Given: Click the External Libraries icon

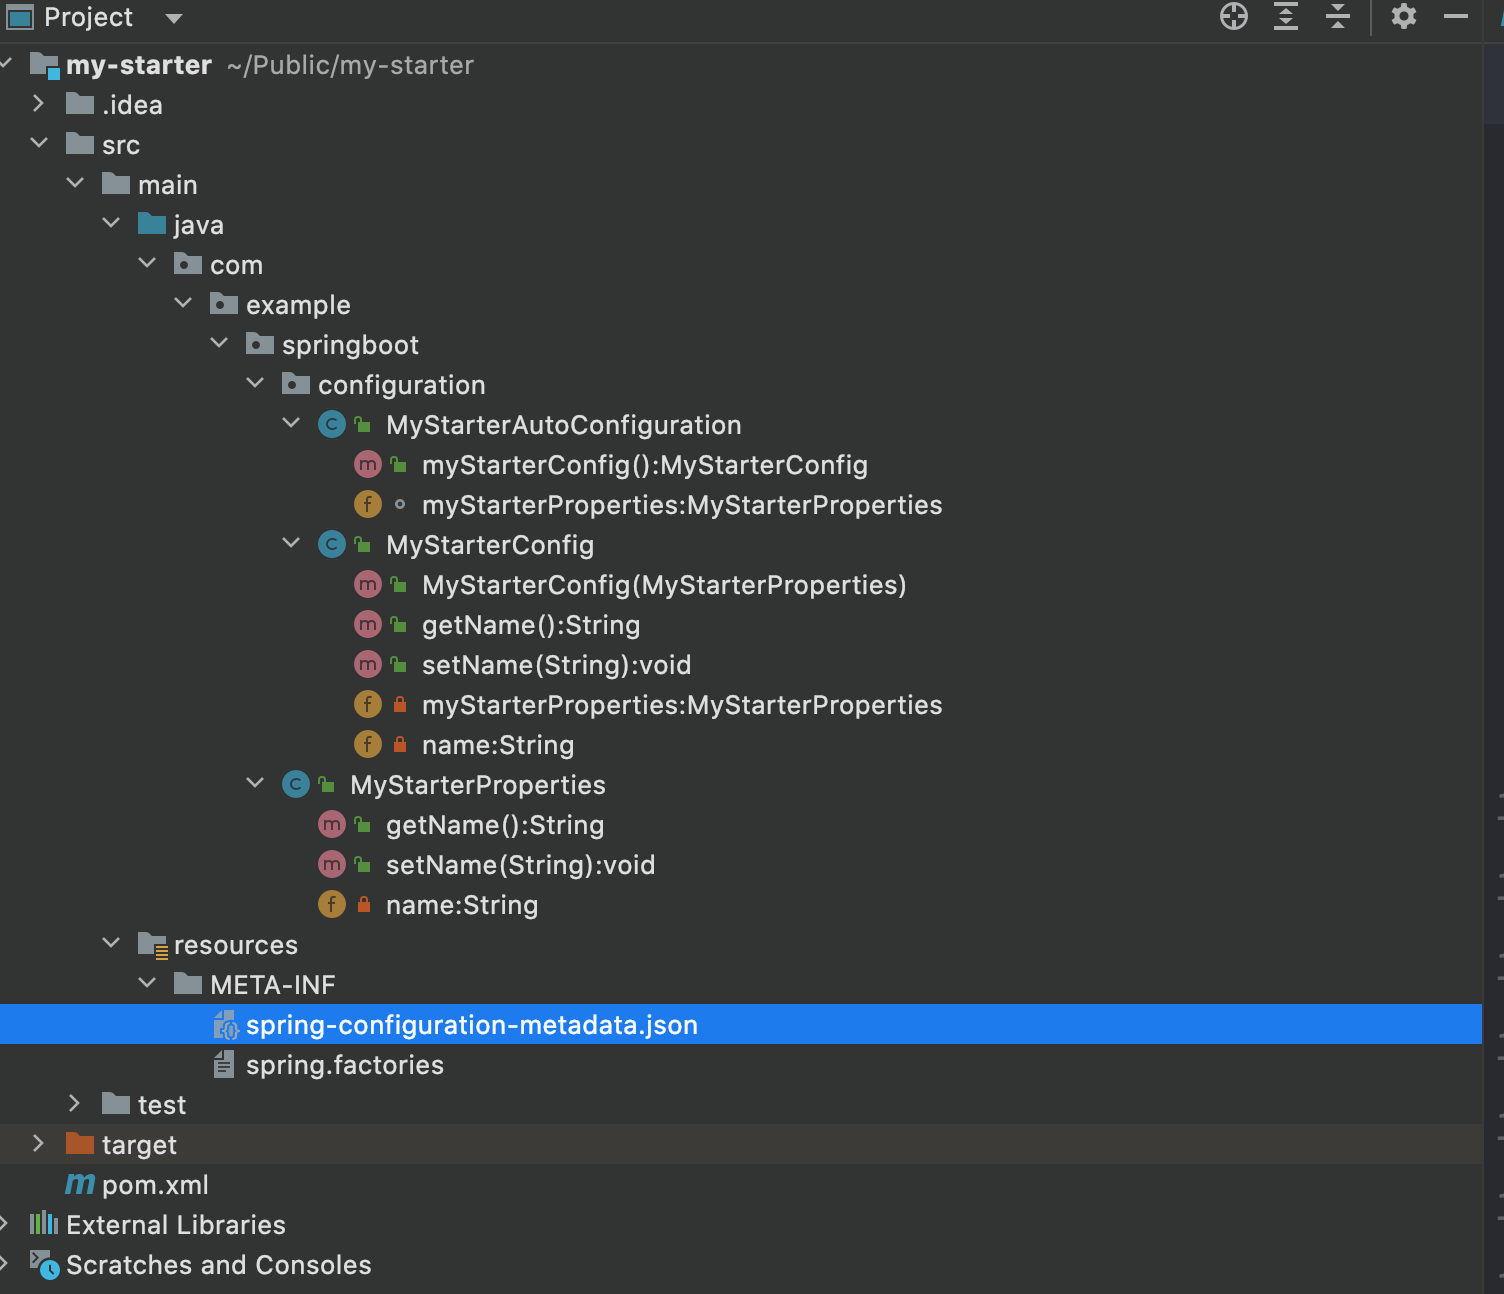Looking at the screenshot, I should point(44,1224).
